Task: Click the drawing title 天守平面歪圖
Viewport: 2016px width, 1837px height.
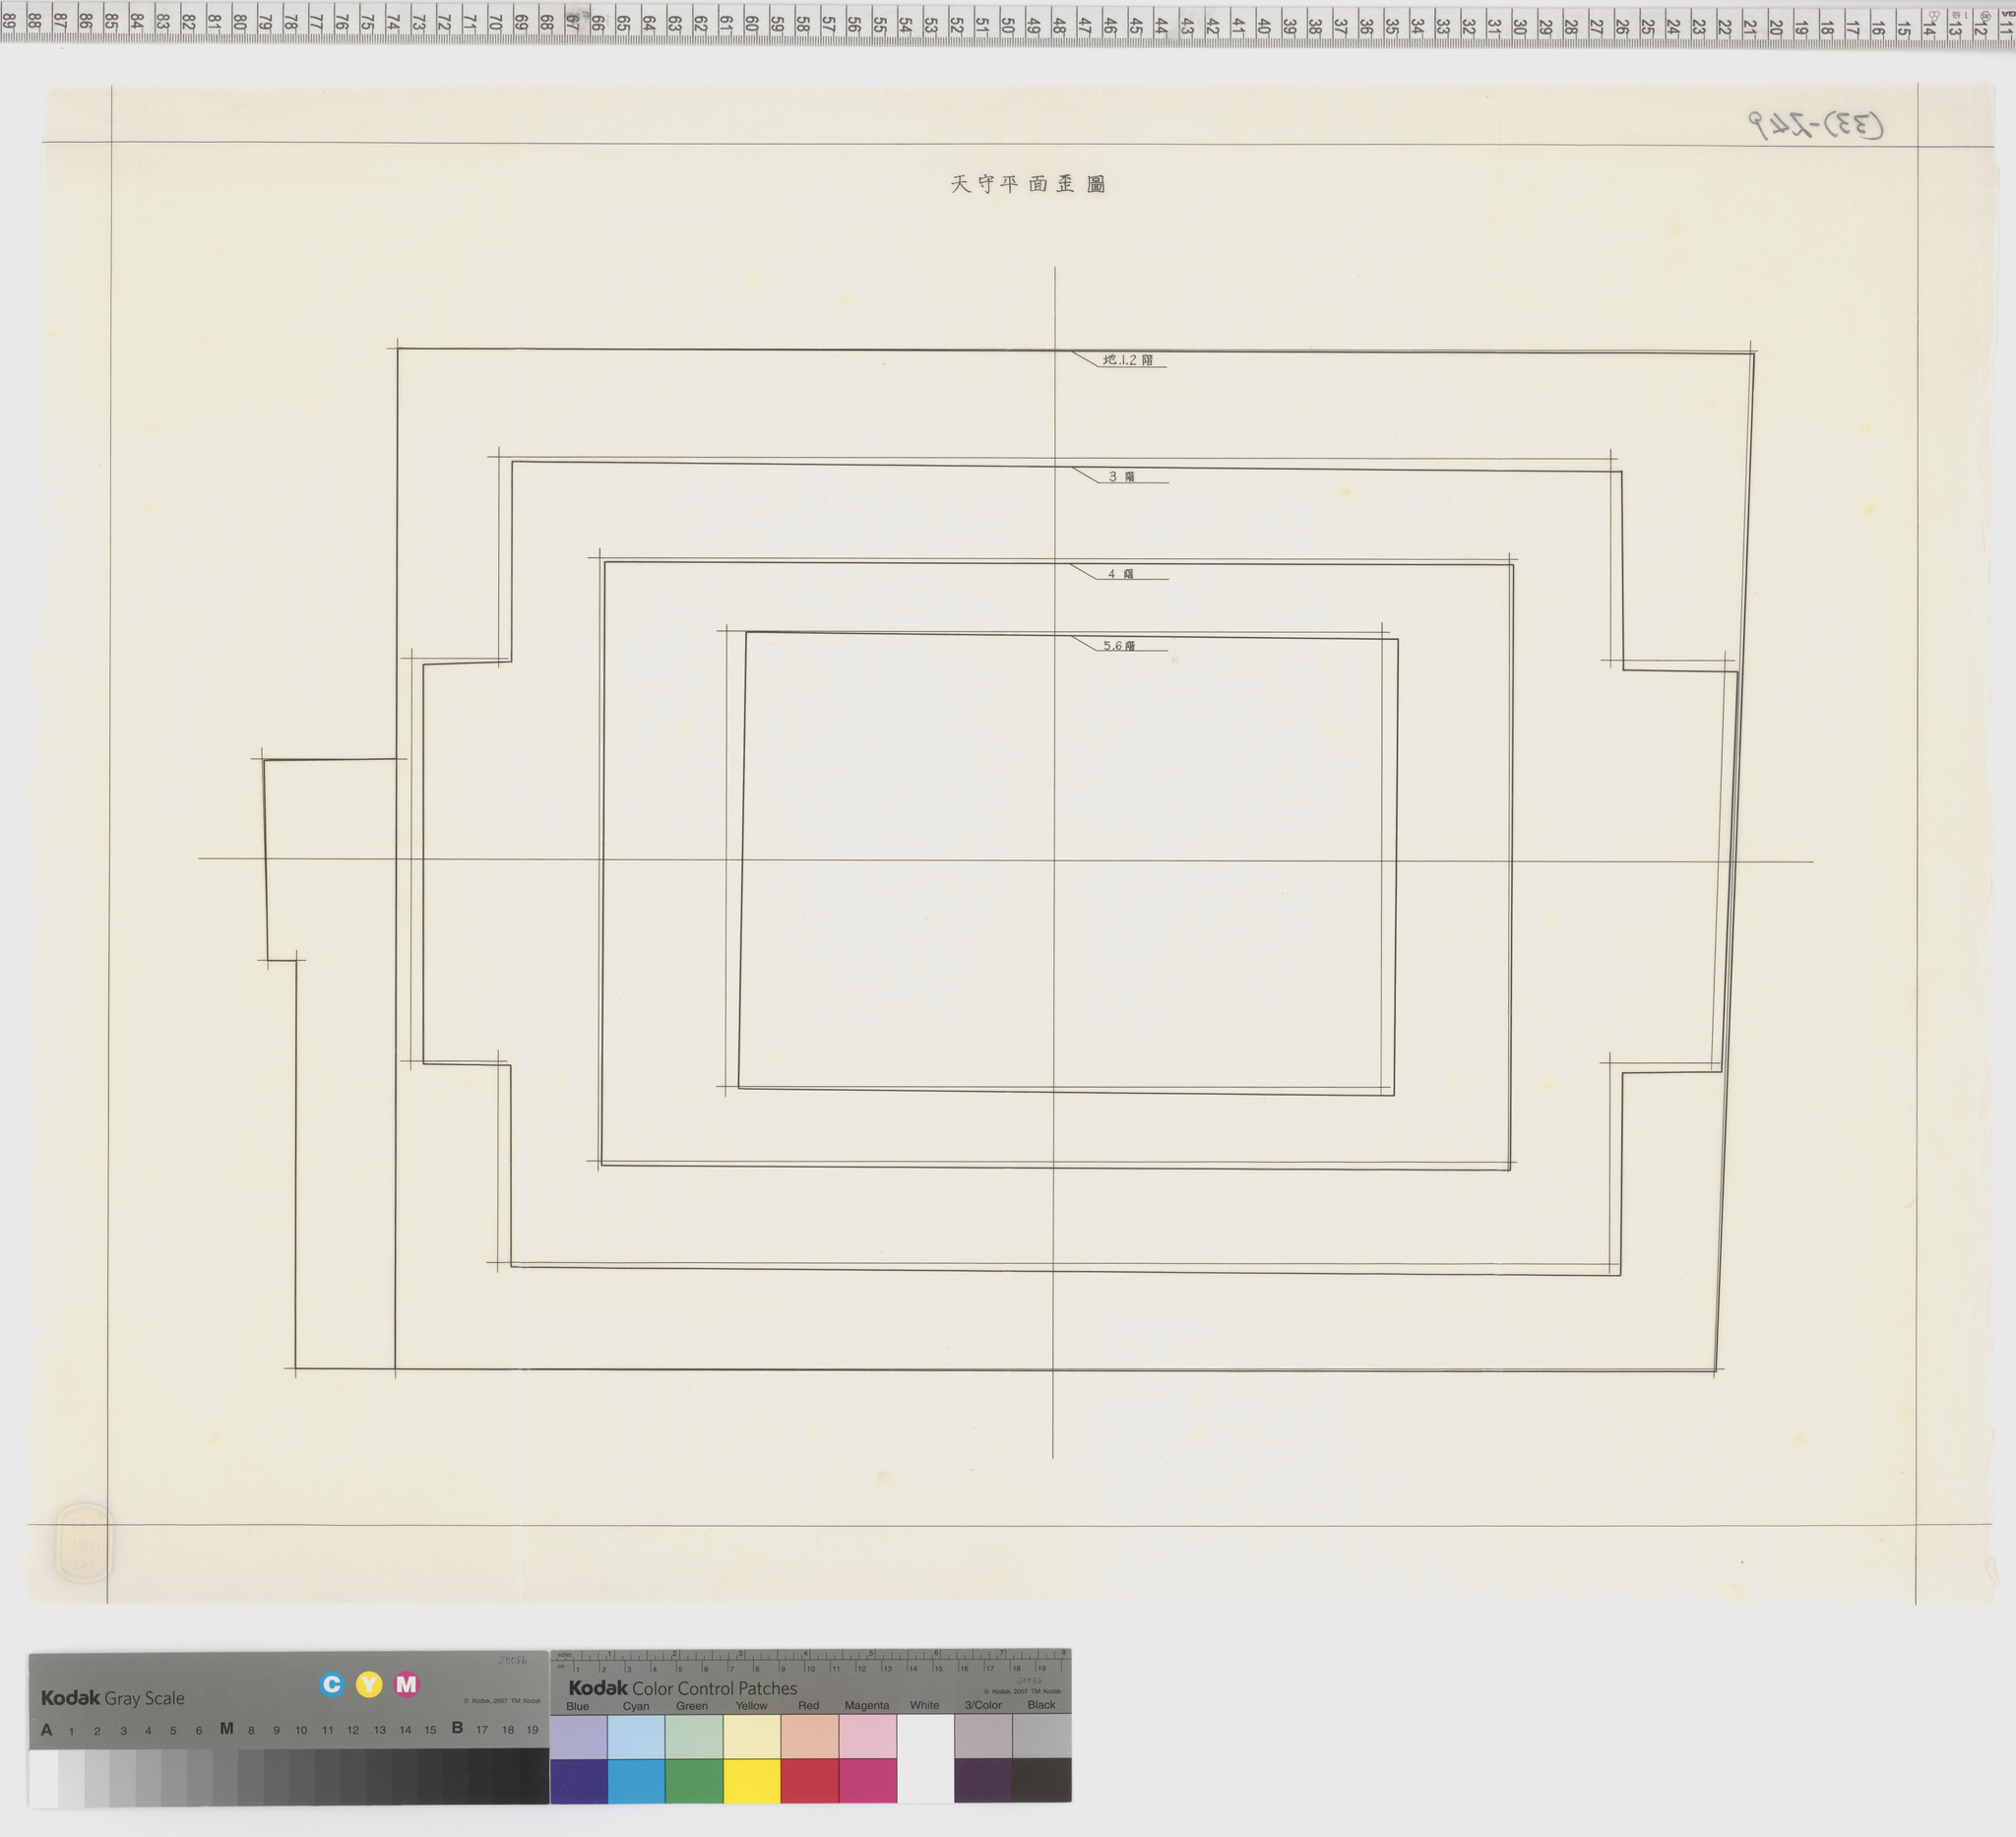Action: click(x=1027, y=184)
